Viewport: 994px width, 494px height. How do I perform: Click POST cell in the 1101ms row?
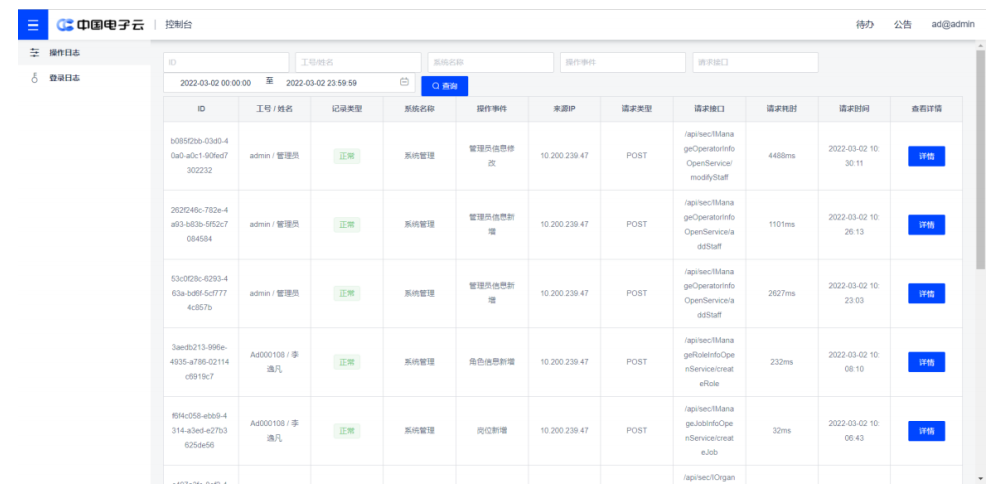(636, 224)
